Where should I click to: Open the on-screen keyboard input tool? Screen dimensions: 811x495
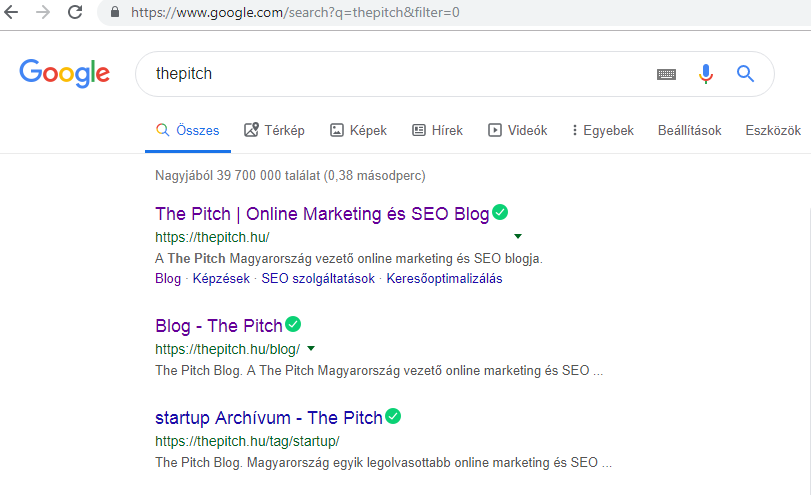[666, 74]
